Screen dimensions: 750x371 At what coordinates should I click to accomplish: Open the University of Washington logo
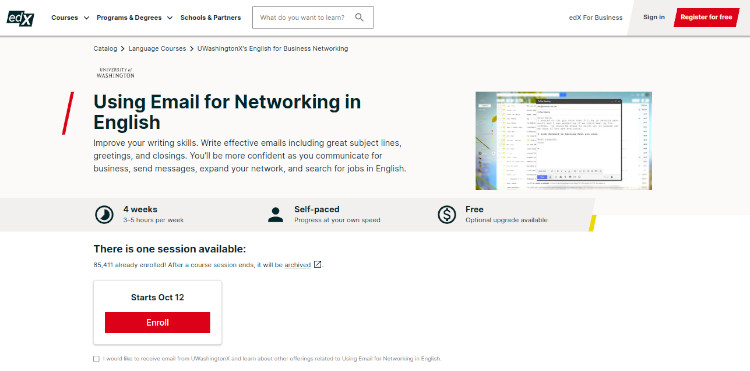[115, 73]
